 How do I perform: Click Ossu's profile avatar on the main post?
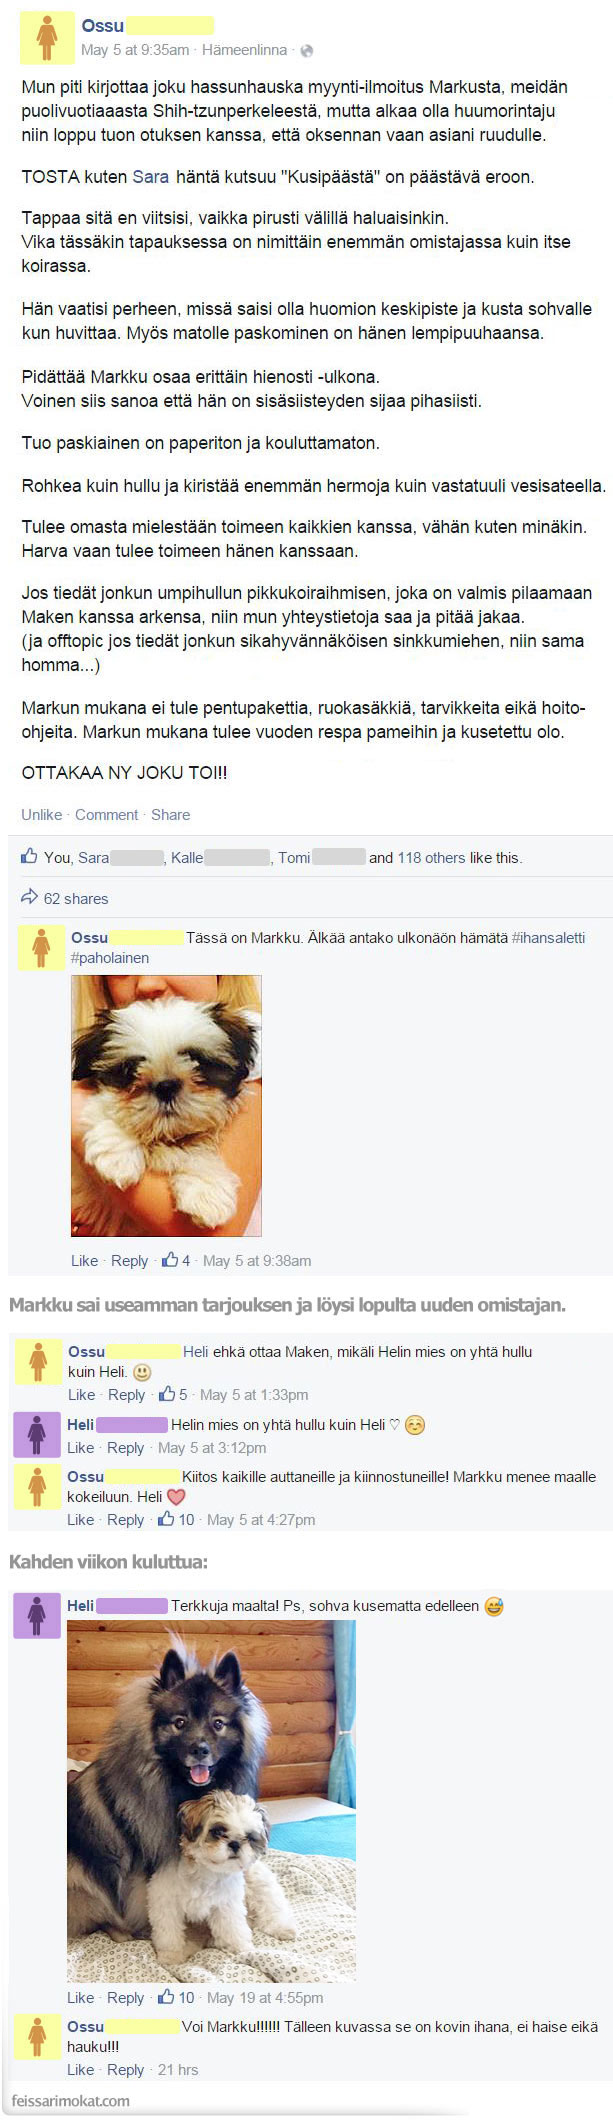pyautogui.click(x=48, y=37)
